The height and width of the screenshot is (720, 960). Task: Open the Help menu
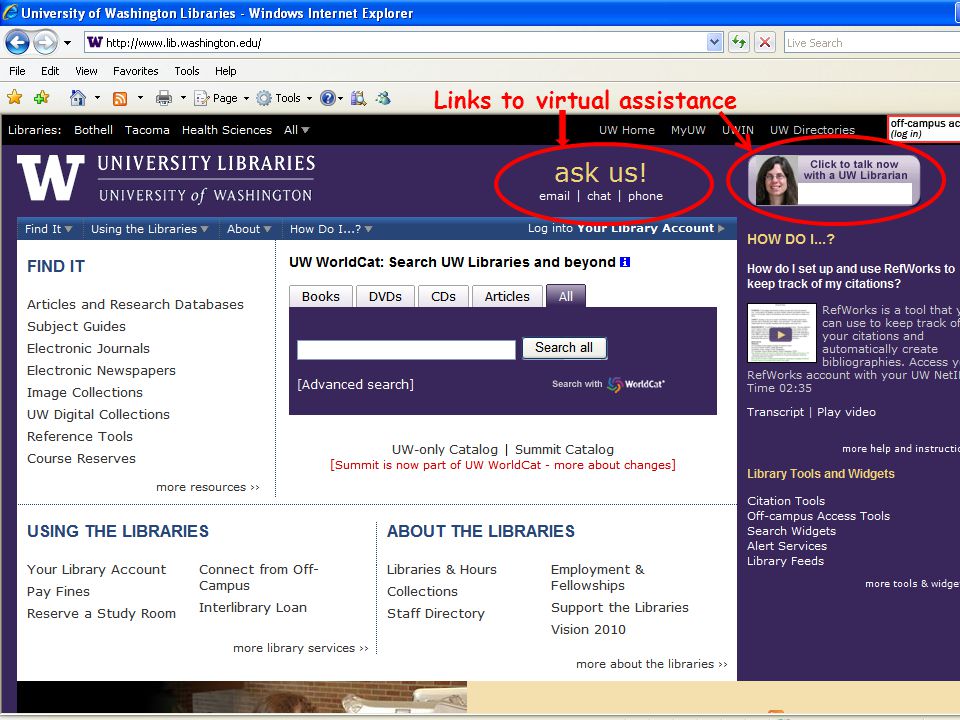tap(225, 71)
